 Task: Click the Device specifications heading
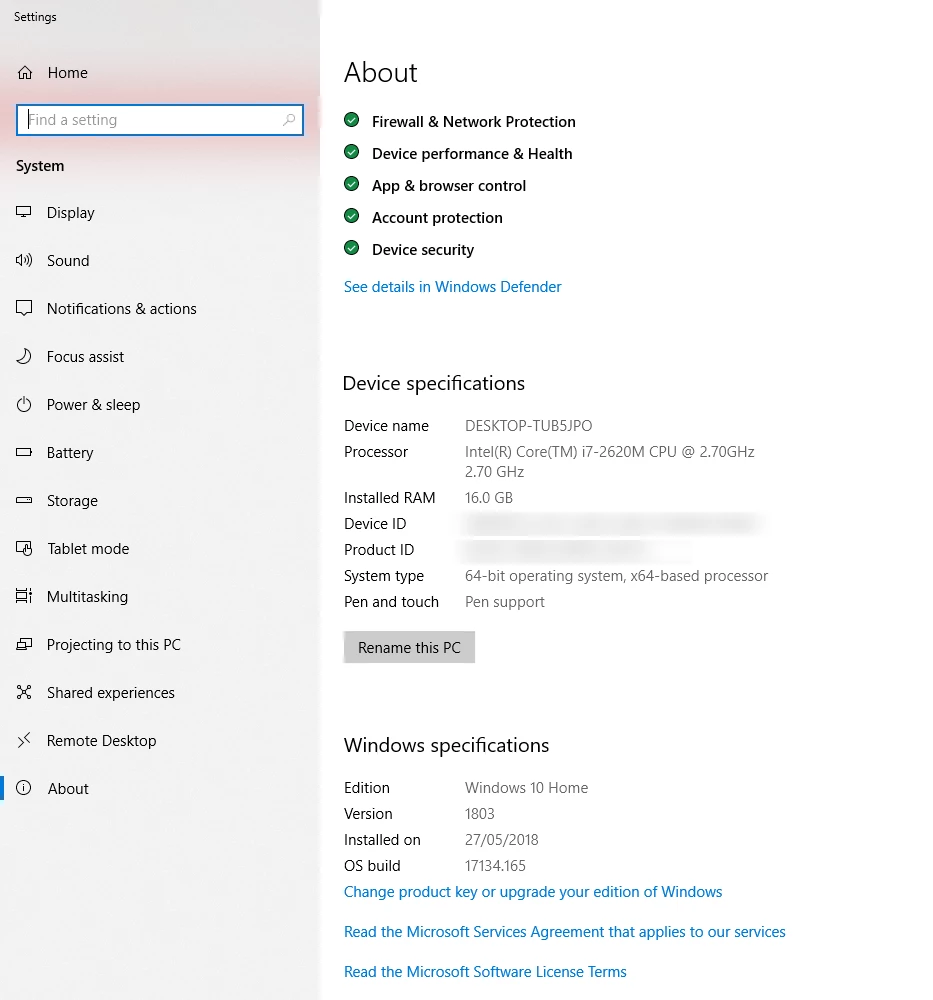434,383
